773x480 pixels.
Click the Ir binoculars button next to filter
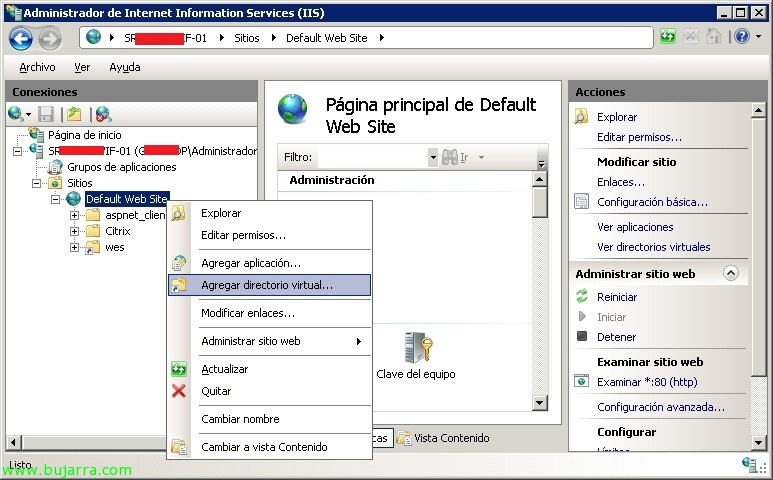pos(454,157)
